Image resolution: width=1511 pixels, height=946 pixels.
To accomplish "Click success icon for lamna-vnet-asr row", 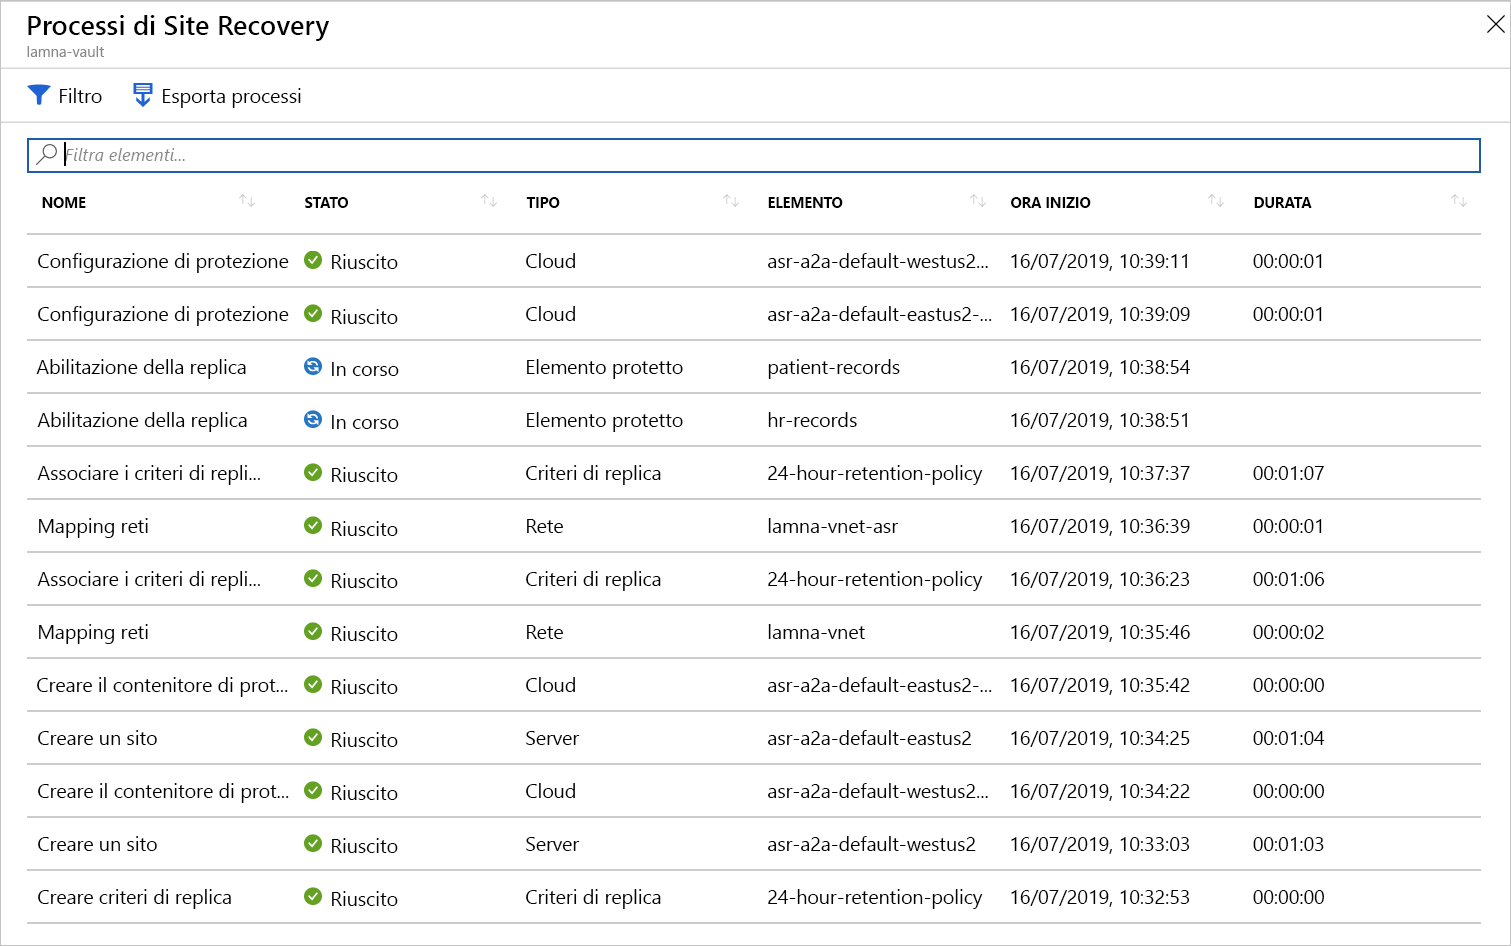I will 313,525.
